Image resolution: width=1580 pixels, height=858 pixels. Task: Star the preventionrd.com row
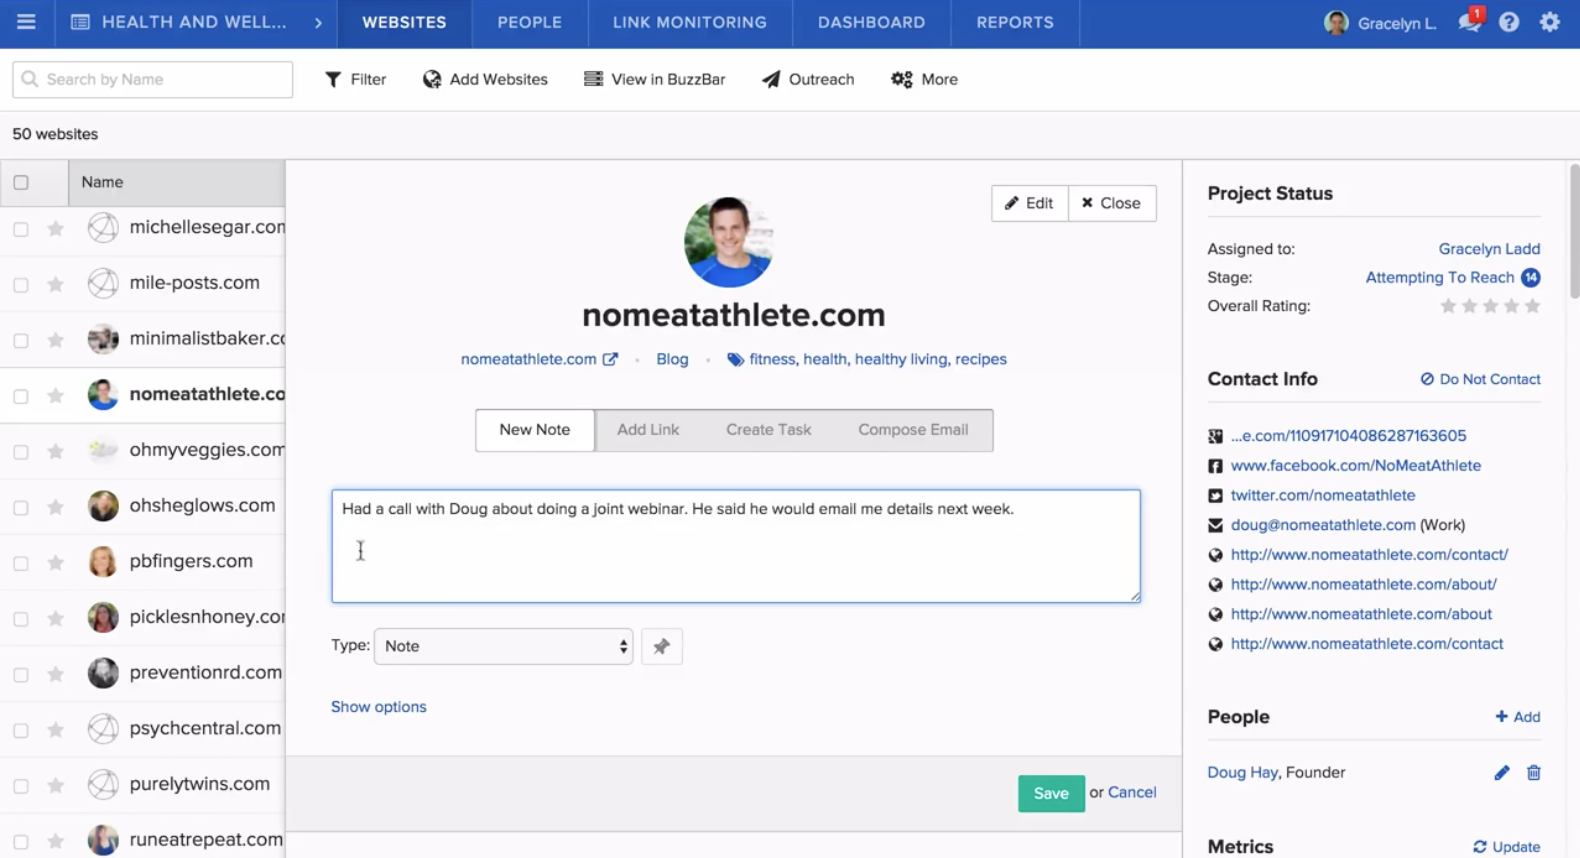pos(56,675)
